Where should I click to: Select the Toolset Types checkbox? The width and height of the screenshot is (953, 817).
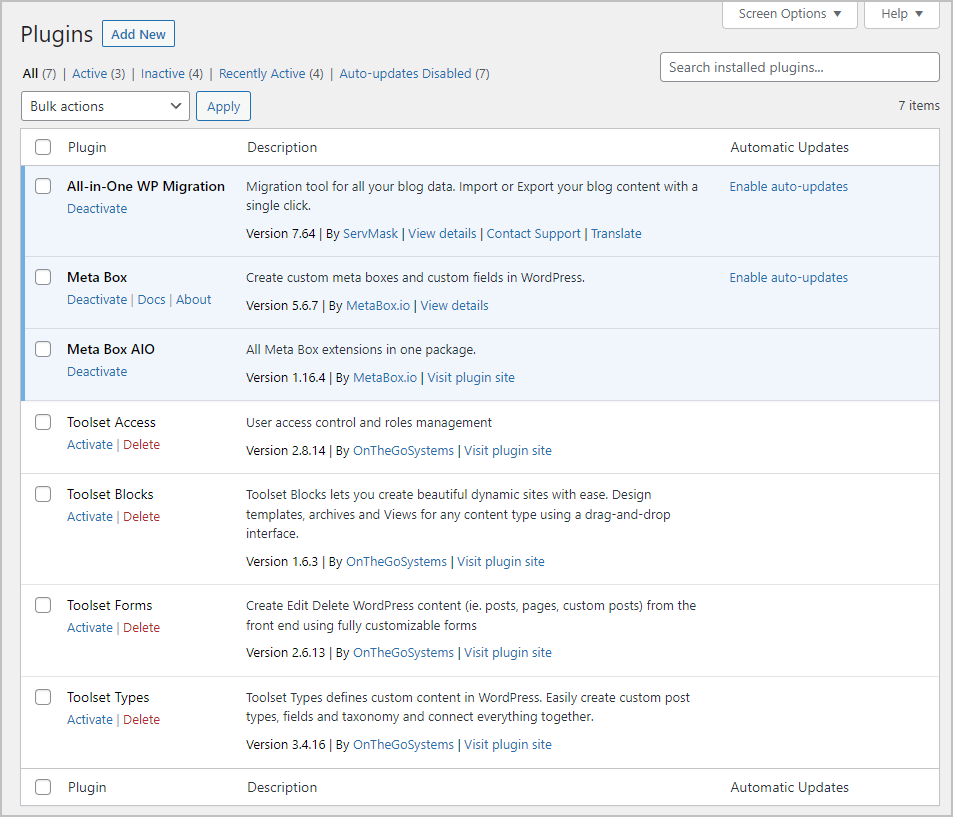[x=43, y=697]
